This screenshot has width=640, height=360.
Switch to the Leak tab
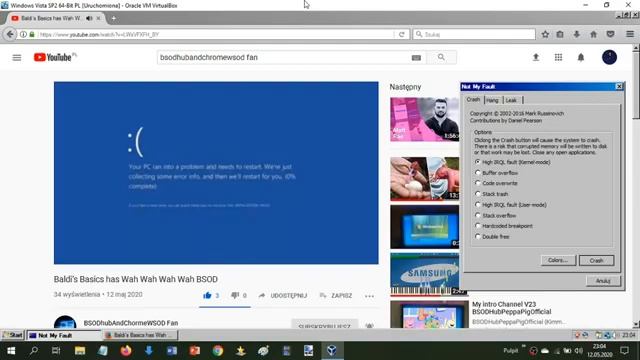pyautogui.click(x=511, y=100)
